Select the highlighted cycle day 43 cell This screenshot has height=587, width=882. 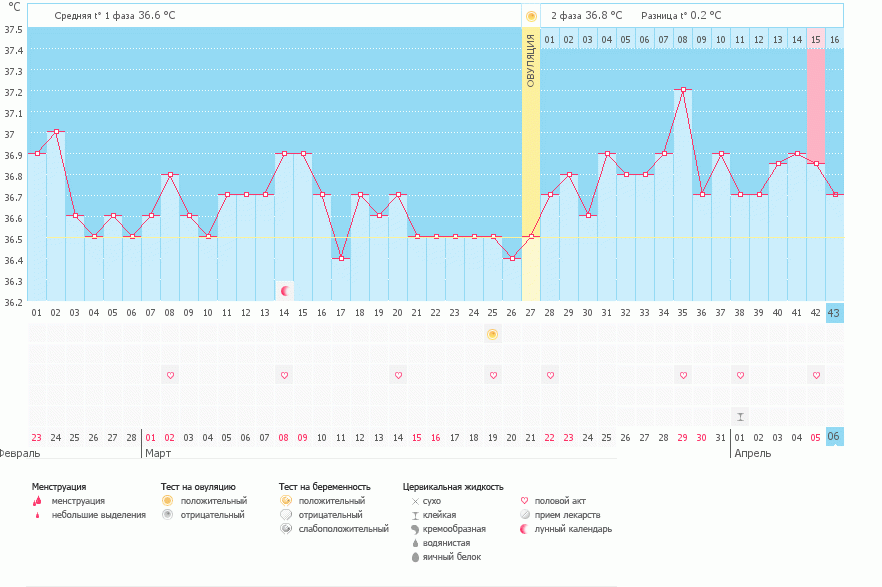[x=834, y=313]
